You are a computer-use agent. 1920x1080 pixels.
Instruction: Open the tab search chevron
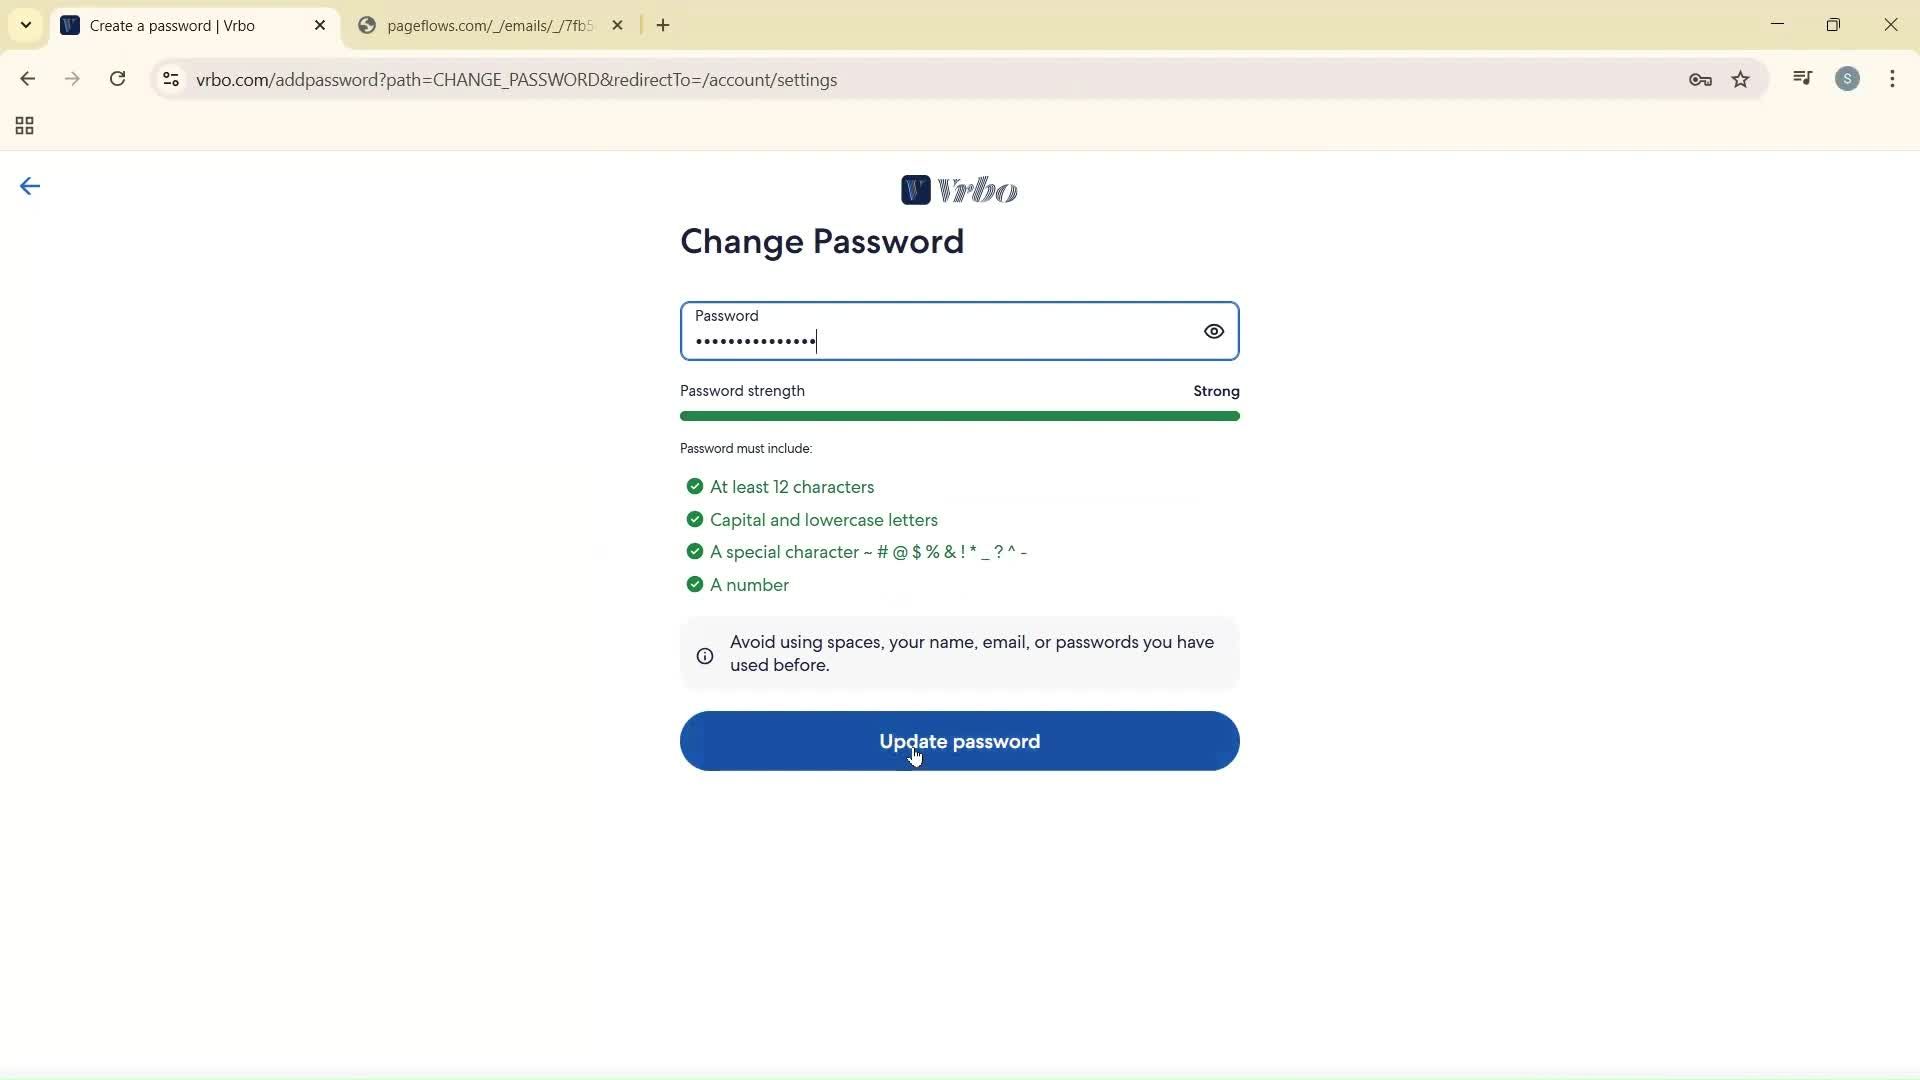click(26, 25)
